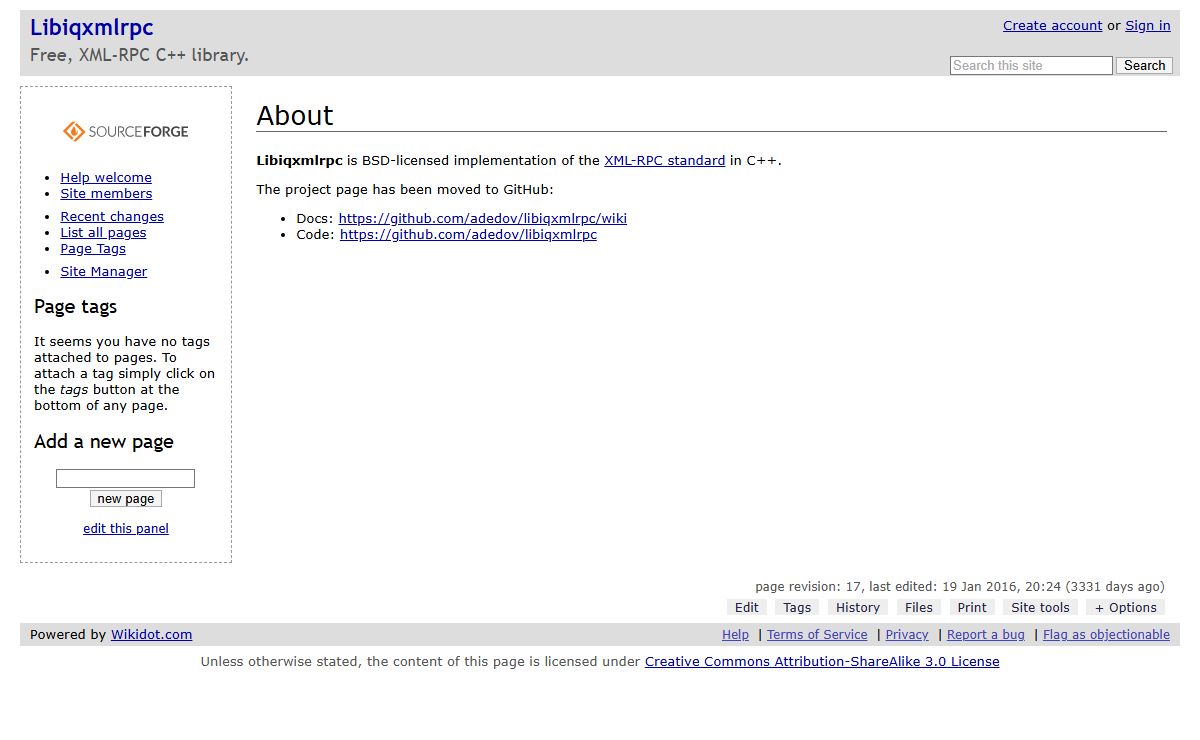Open the Libiqxmlrpc site title link
This screenshot has height=740, width=1200.
(92, 28)
